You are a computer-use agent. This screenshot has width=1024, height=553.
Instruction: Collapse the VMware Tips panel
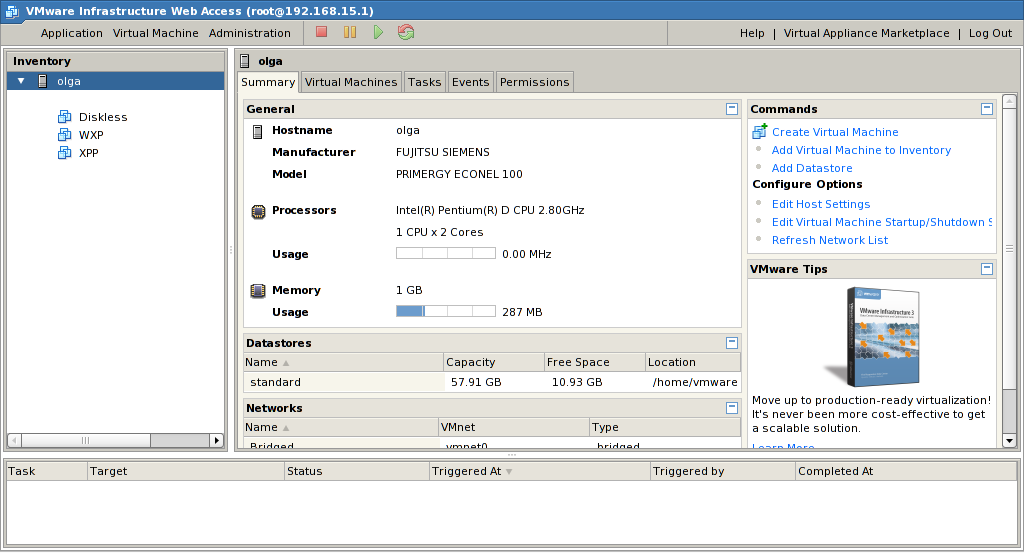(x=987, y=269)
